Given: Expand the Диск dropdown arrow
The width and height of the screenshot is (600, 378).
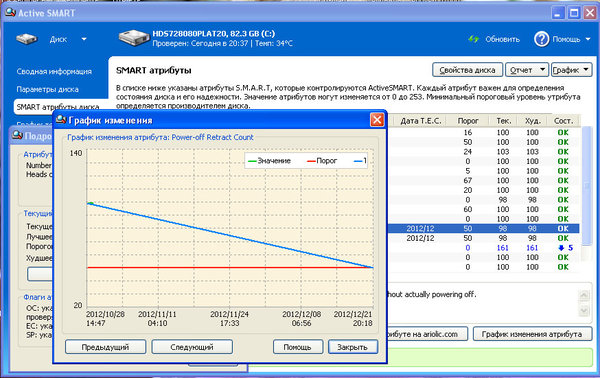Looking at the screenshot, I should pos(84,39).
